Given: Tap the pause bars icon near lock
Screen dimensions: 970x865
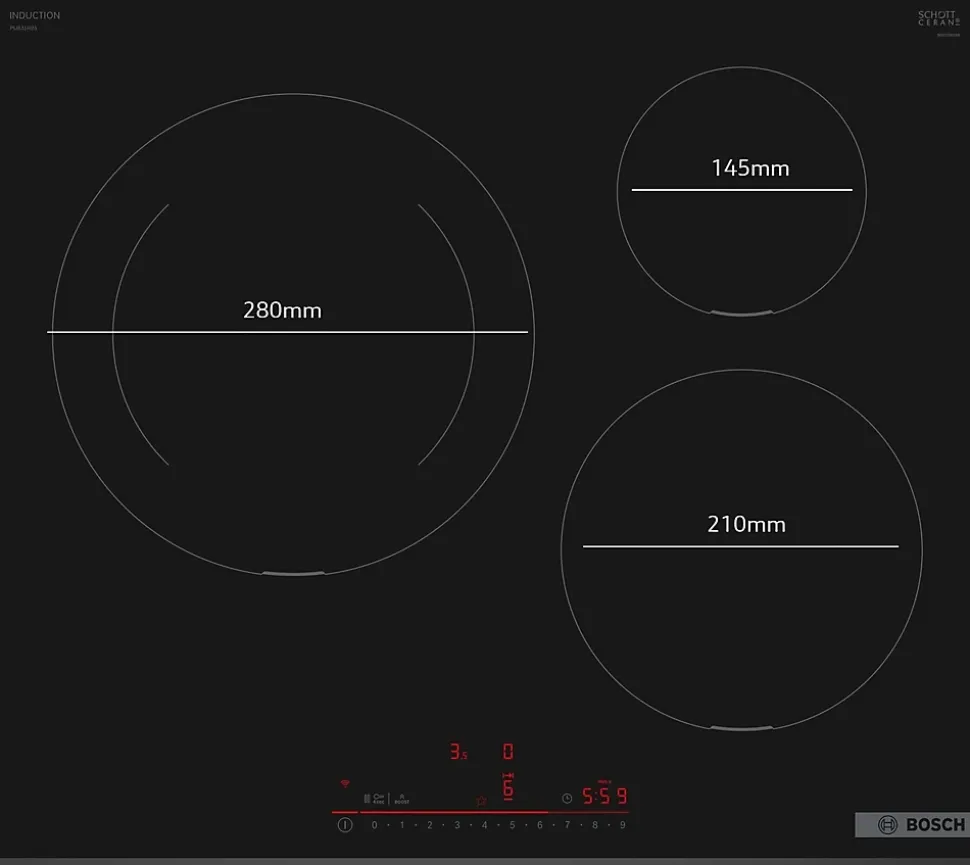Looking at the screenshot, I should 366,799.
